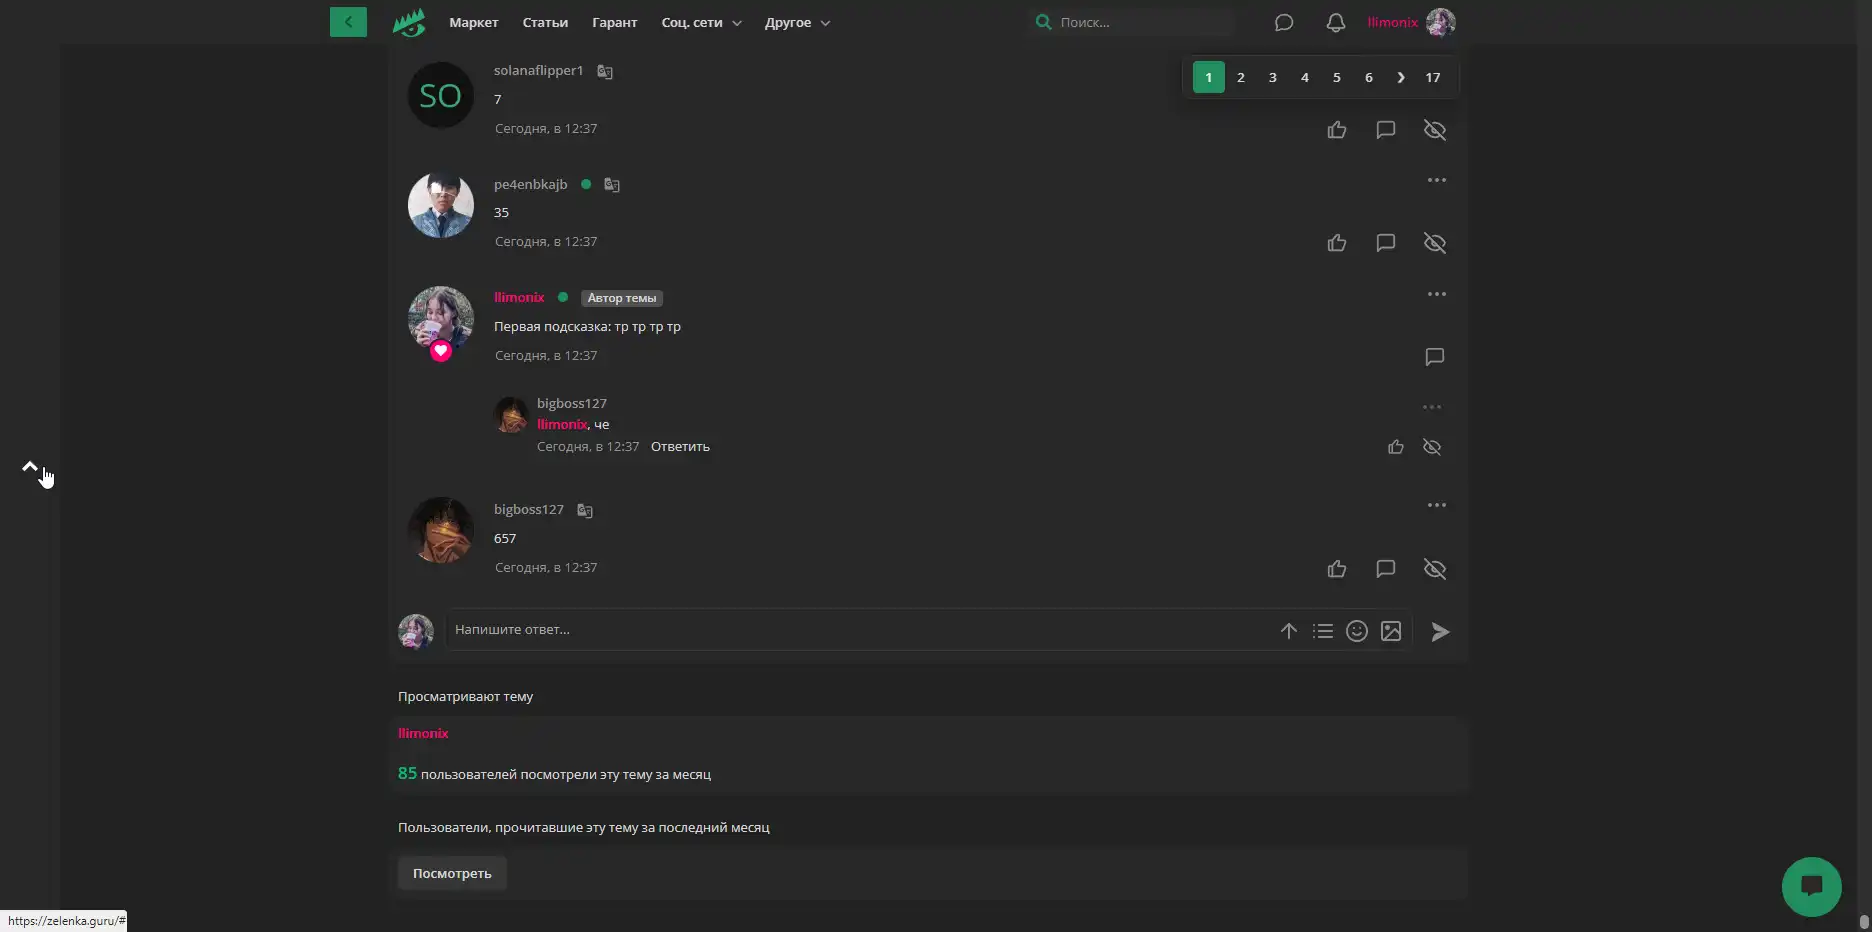Open the Маркет menu item
This screenshot has height=932, width=1872.
click(x=473, y=22)
